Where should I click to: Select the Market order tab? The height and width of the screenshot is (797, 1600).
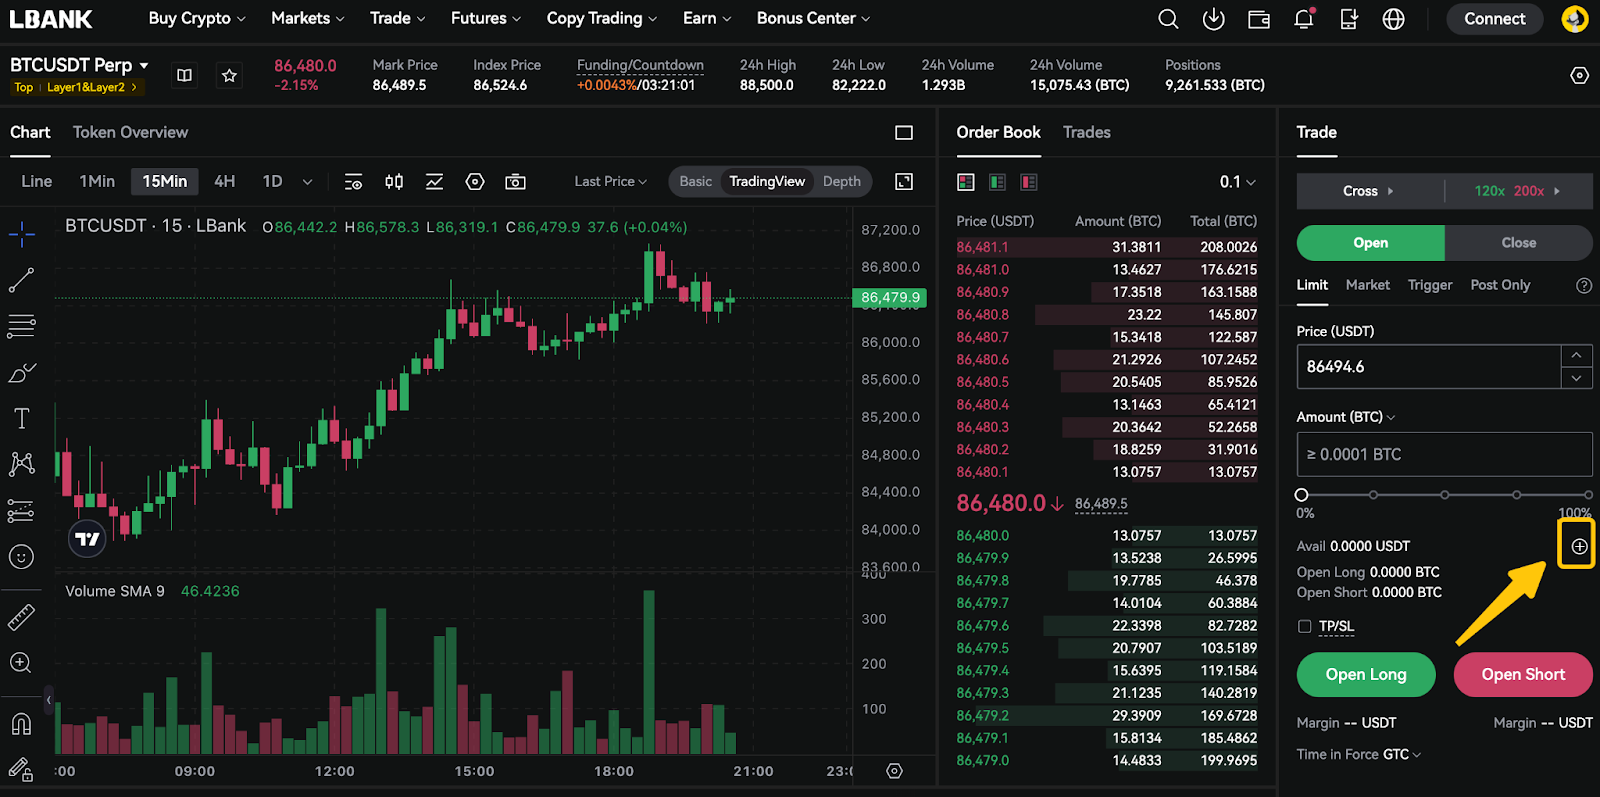pyautogui.click(x=1368, y=285)
